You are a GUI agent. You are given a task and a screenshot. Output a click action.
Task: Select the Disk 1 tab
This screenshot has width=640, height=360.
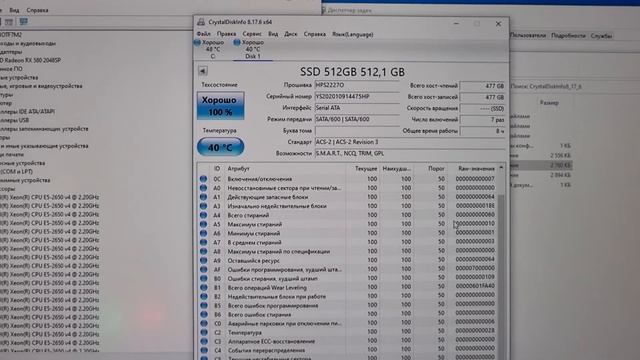tap(253, 49)
